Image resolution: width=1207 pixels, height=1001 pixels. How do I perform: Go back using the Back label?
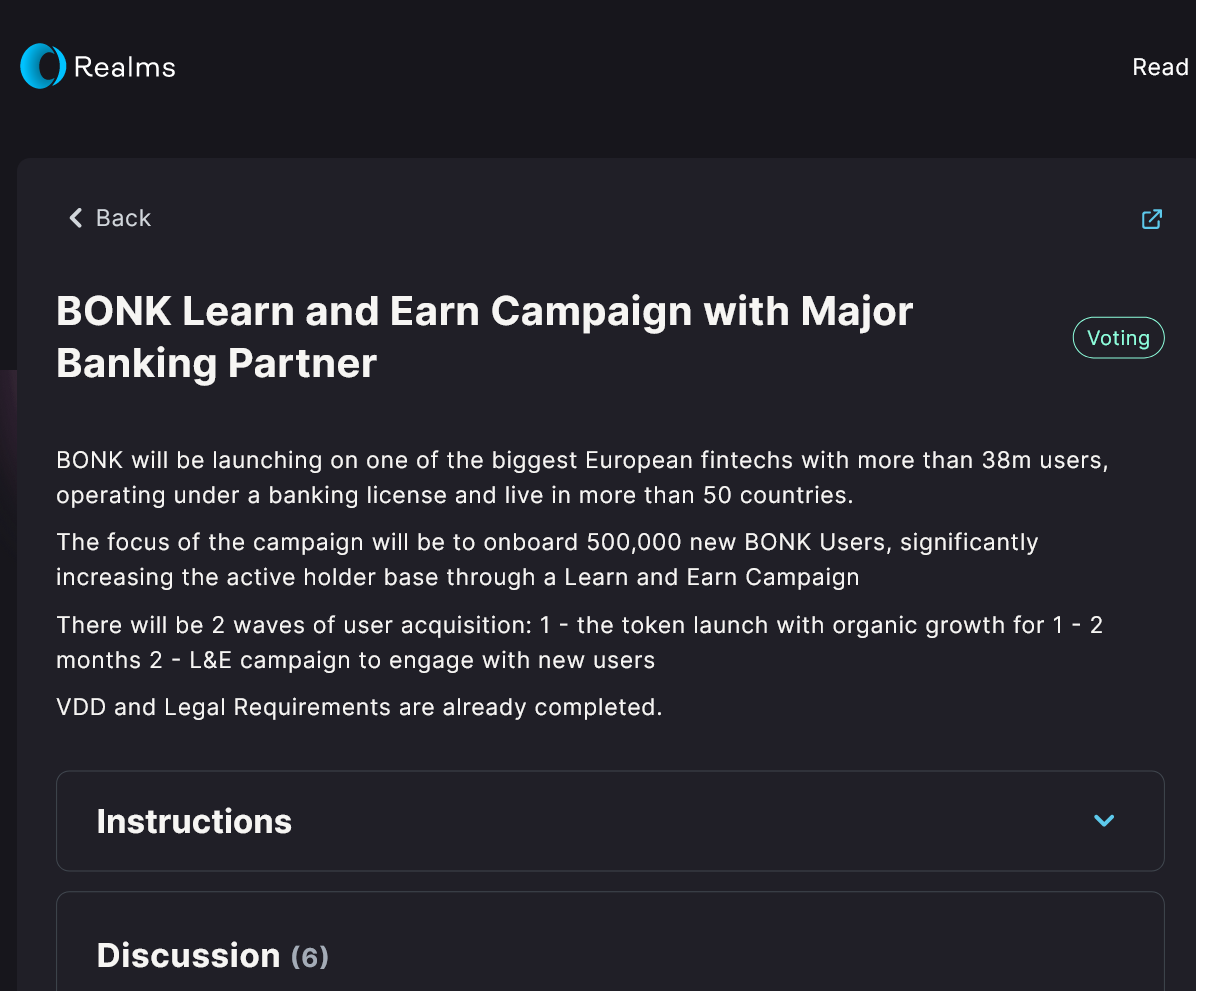(123, 218)
